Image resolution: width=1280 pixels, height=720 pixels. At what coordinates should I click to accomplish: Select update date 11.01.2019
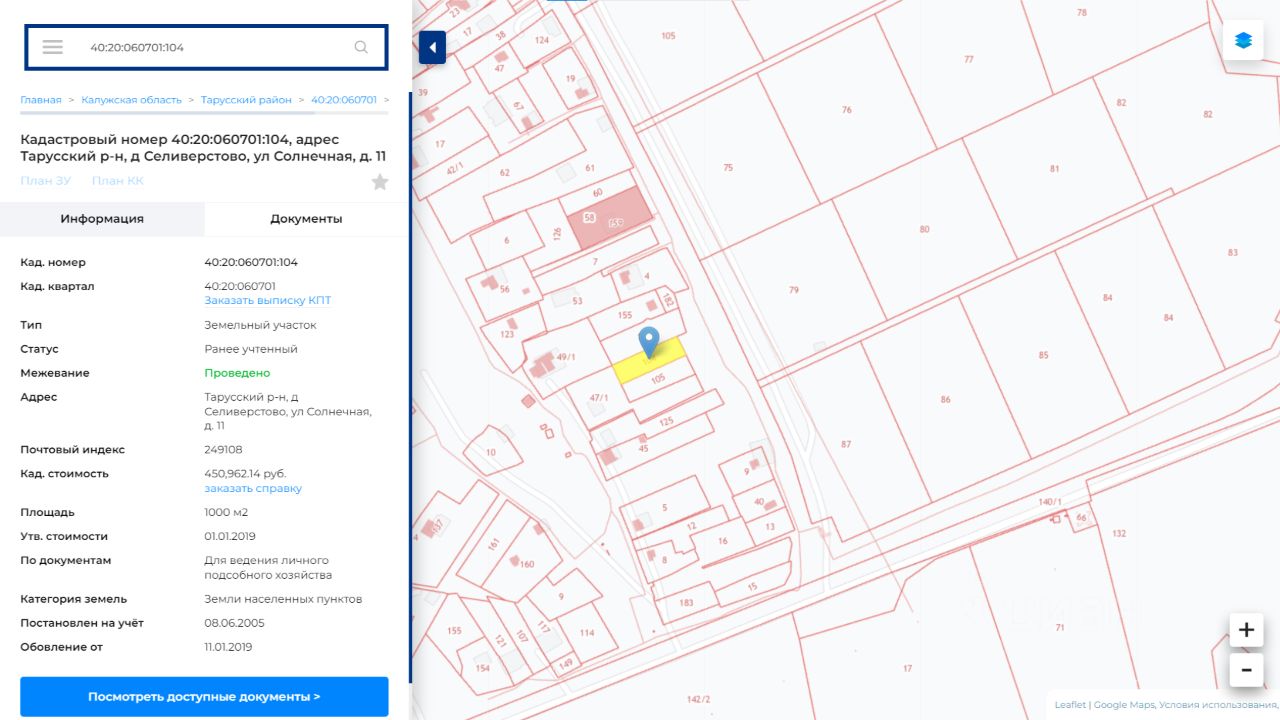[x=228, y=647]
